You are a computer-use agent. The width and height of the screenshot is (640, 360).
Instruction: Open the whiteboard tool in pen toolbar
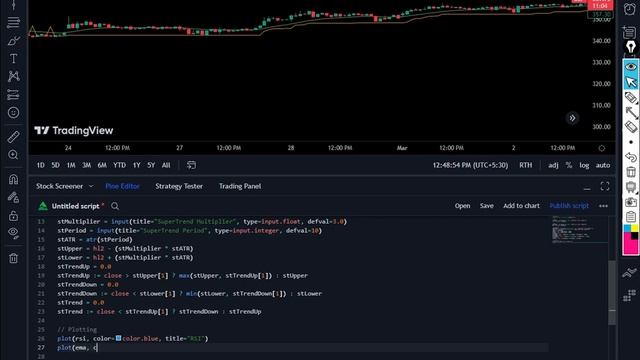631,187
